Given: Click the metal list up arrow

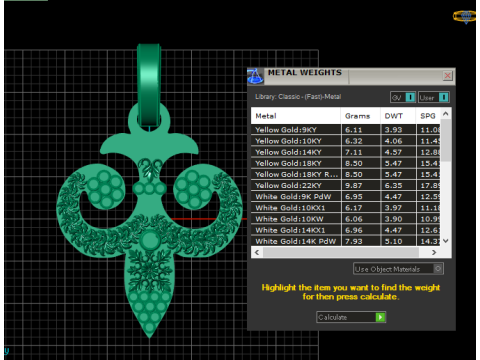Looking at the screenshot, I should 446,114.
